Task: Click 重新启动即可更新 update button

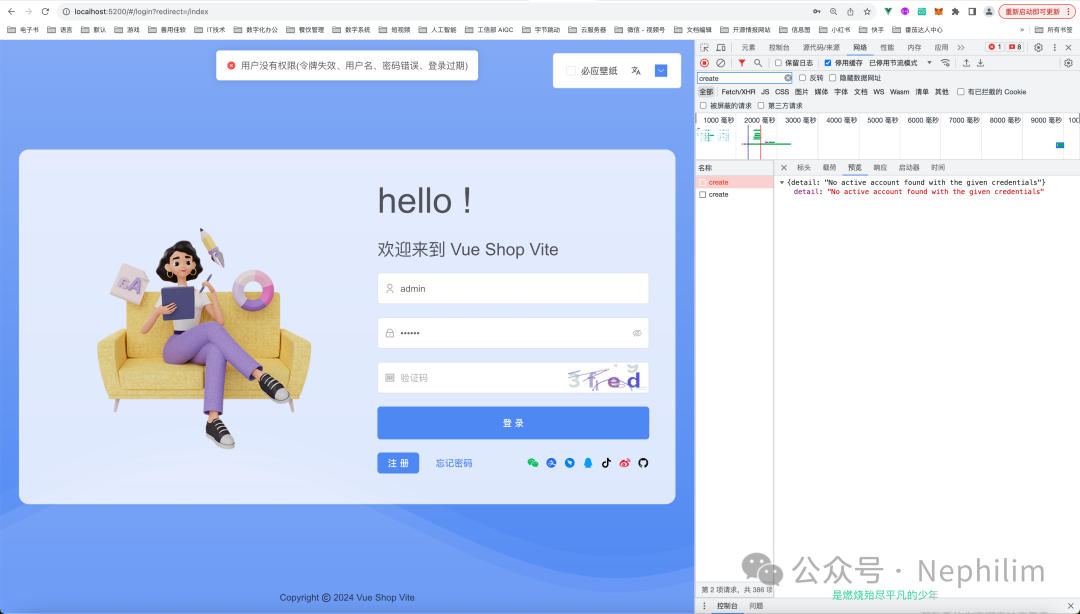Action: [x=1037, y=12]
